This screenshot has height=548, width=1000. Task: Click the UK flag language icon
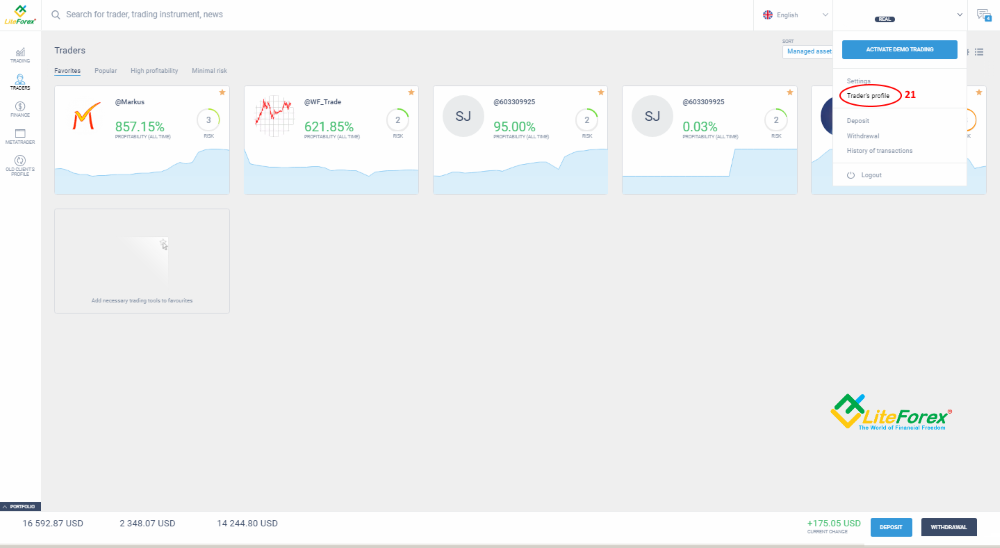(768, 15)
